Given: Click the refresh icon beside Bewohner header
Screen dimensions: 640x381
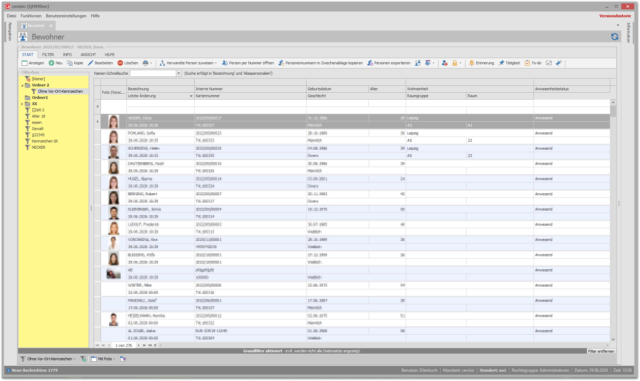Looking at the screenshot, I should point(614,37).
